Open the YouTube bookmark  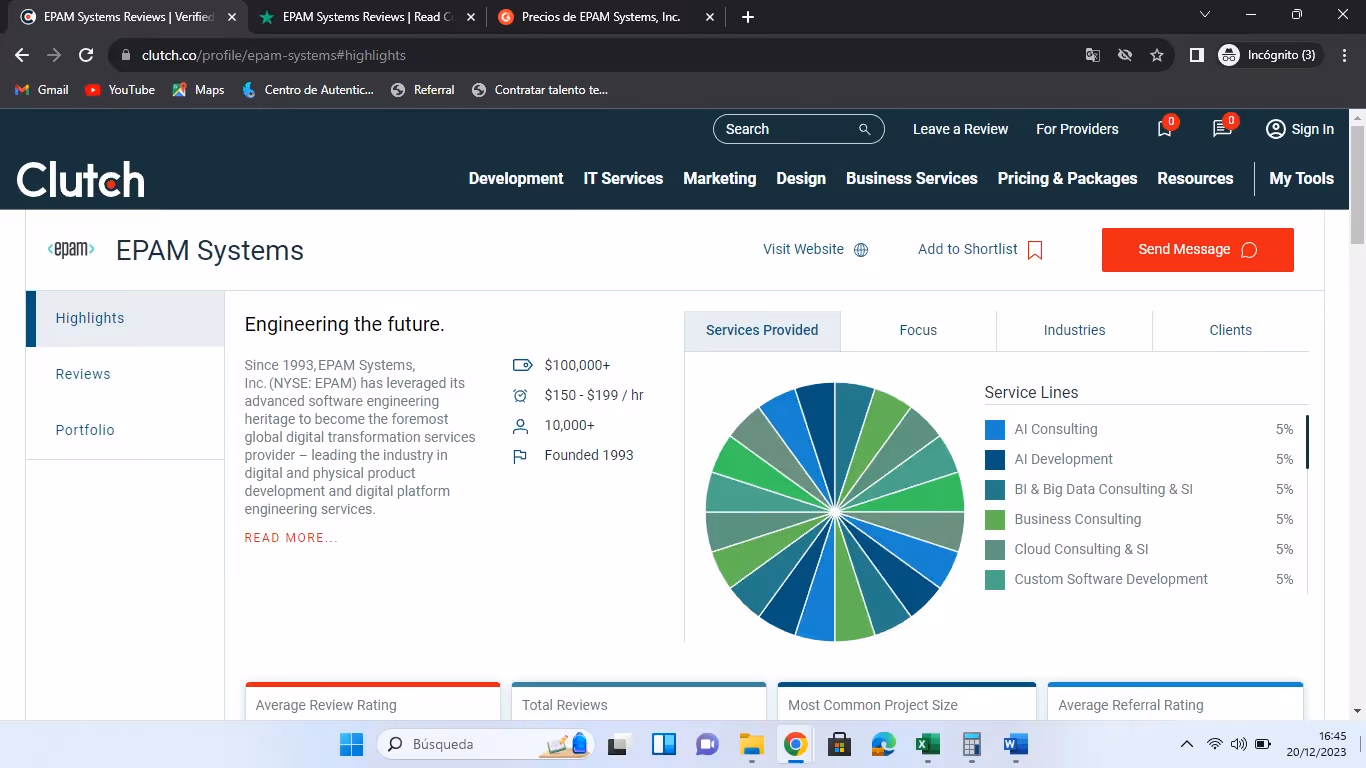pyautogui.click(x=121, y=90)
